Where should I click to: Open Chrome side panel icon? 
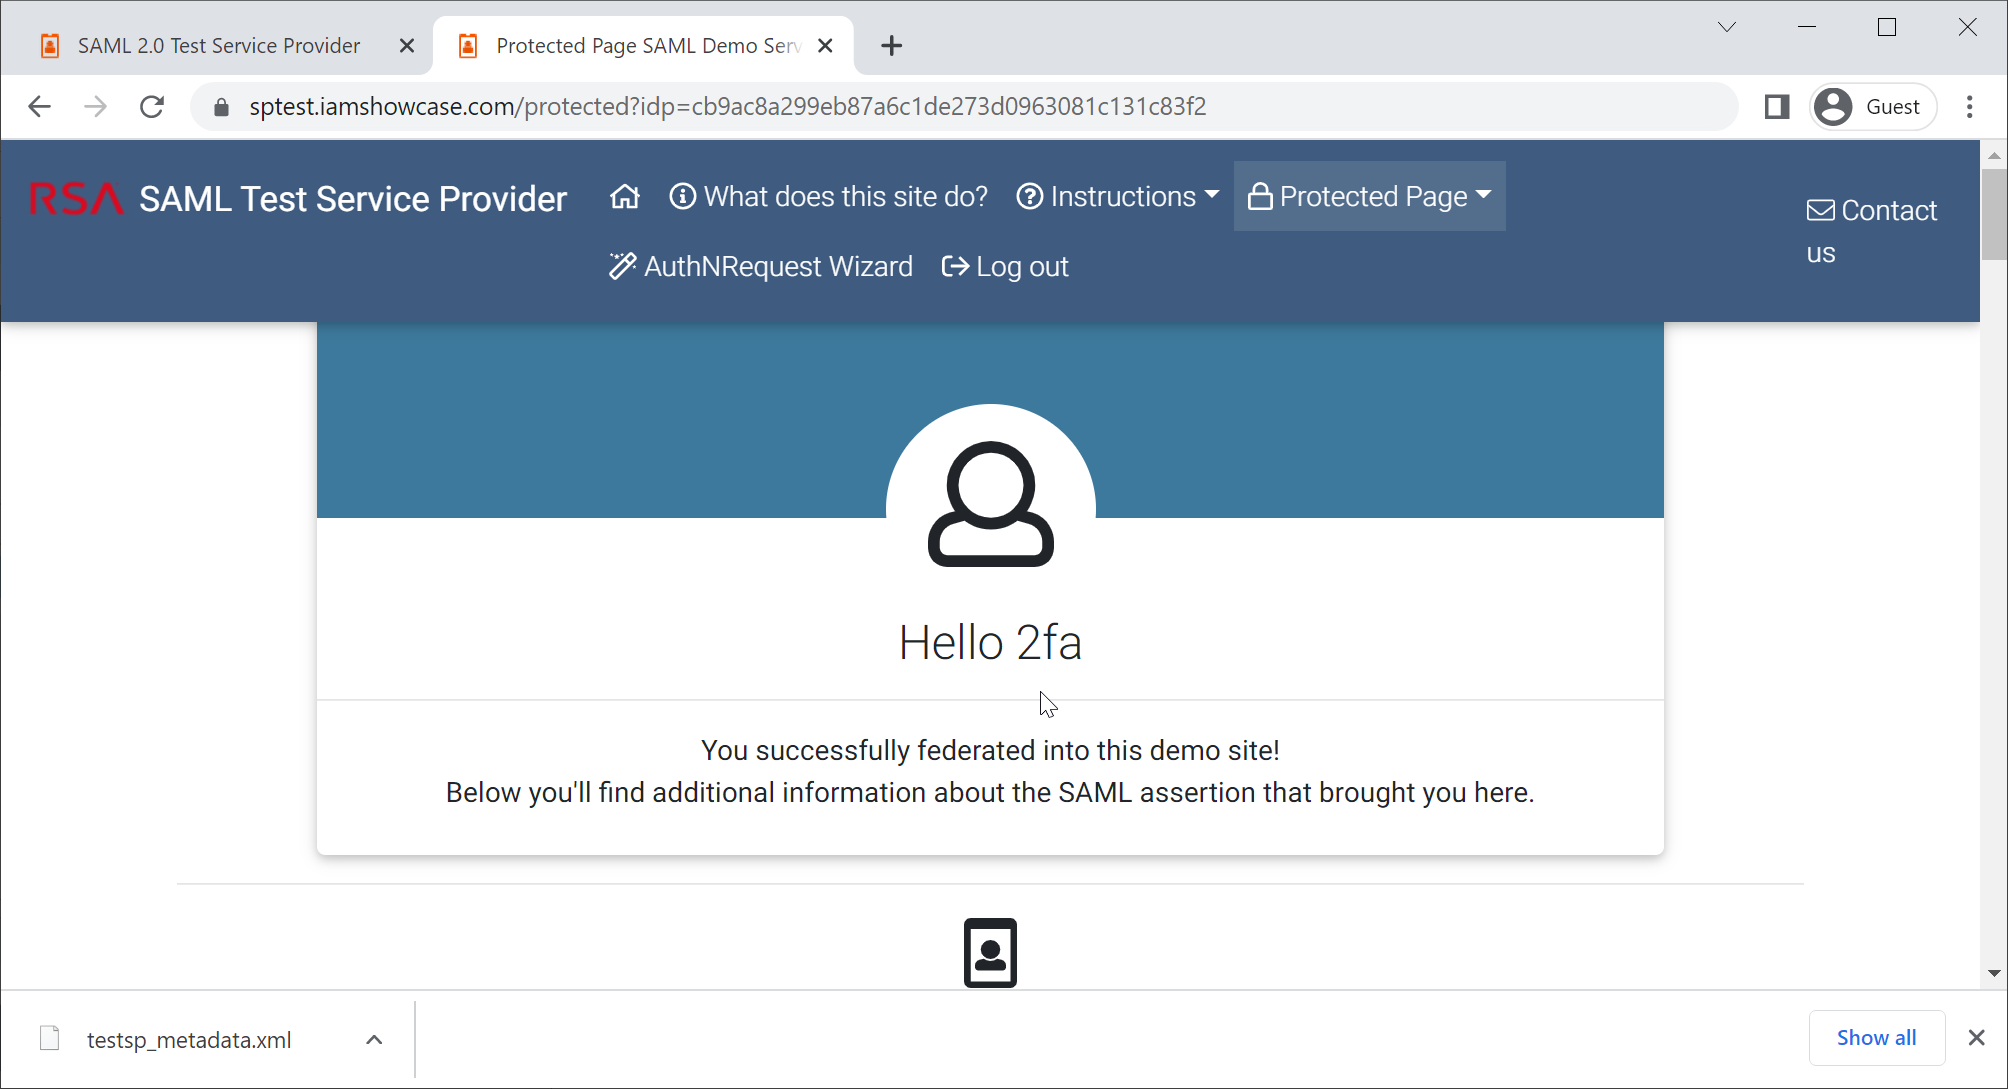click(1776, 107)
